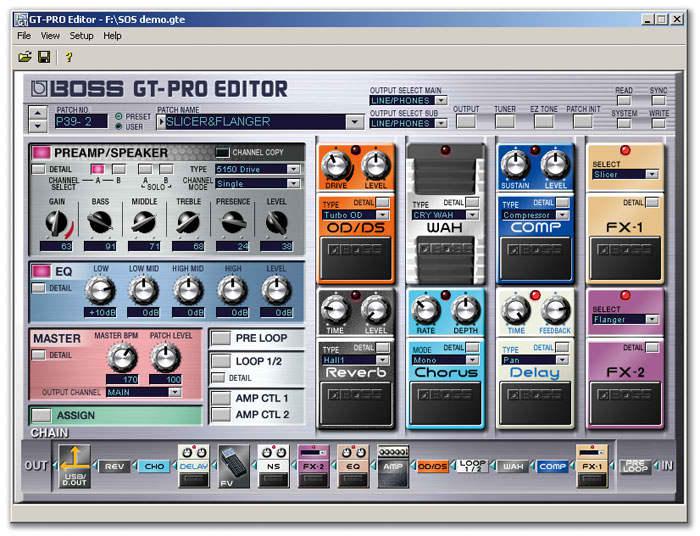
Task: Open Reverb type Hall1 dropdown
Action: [382, 360]
